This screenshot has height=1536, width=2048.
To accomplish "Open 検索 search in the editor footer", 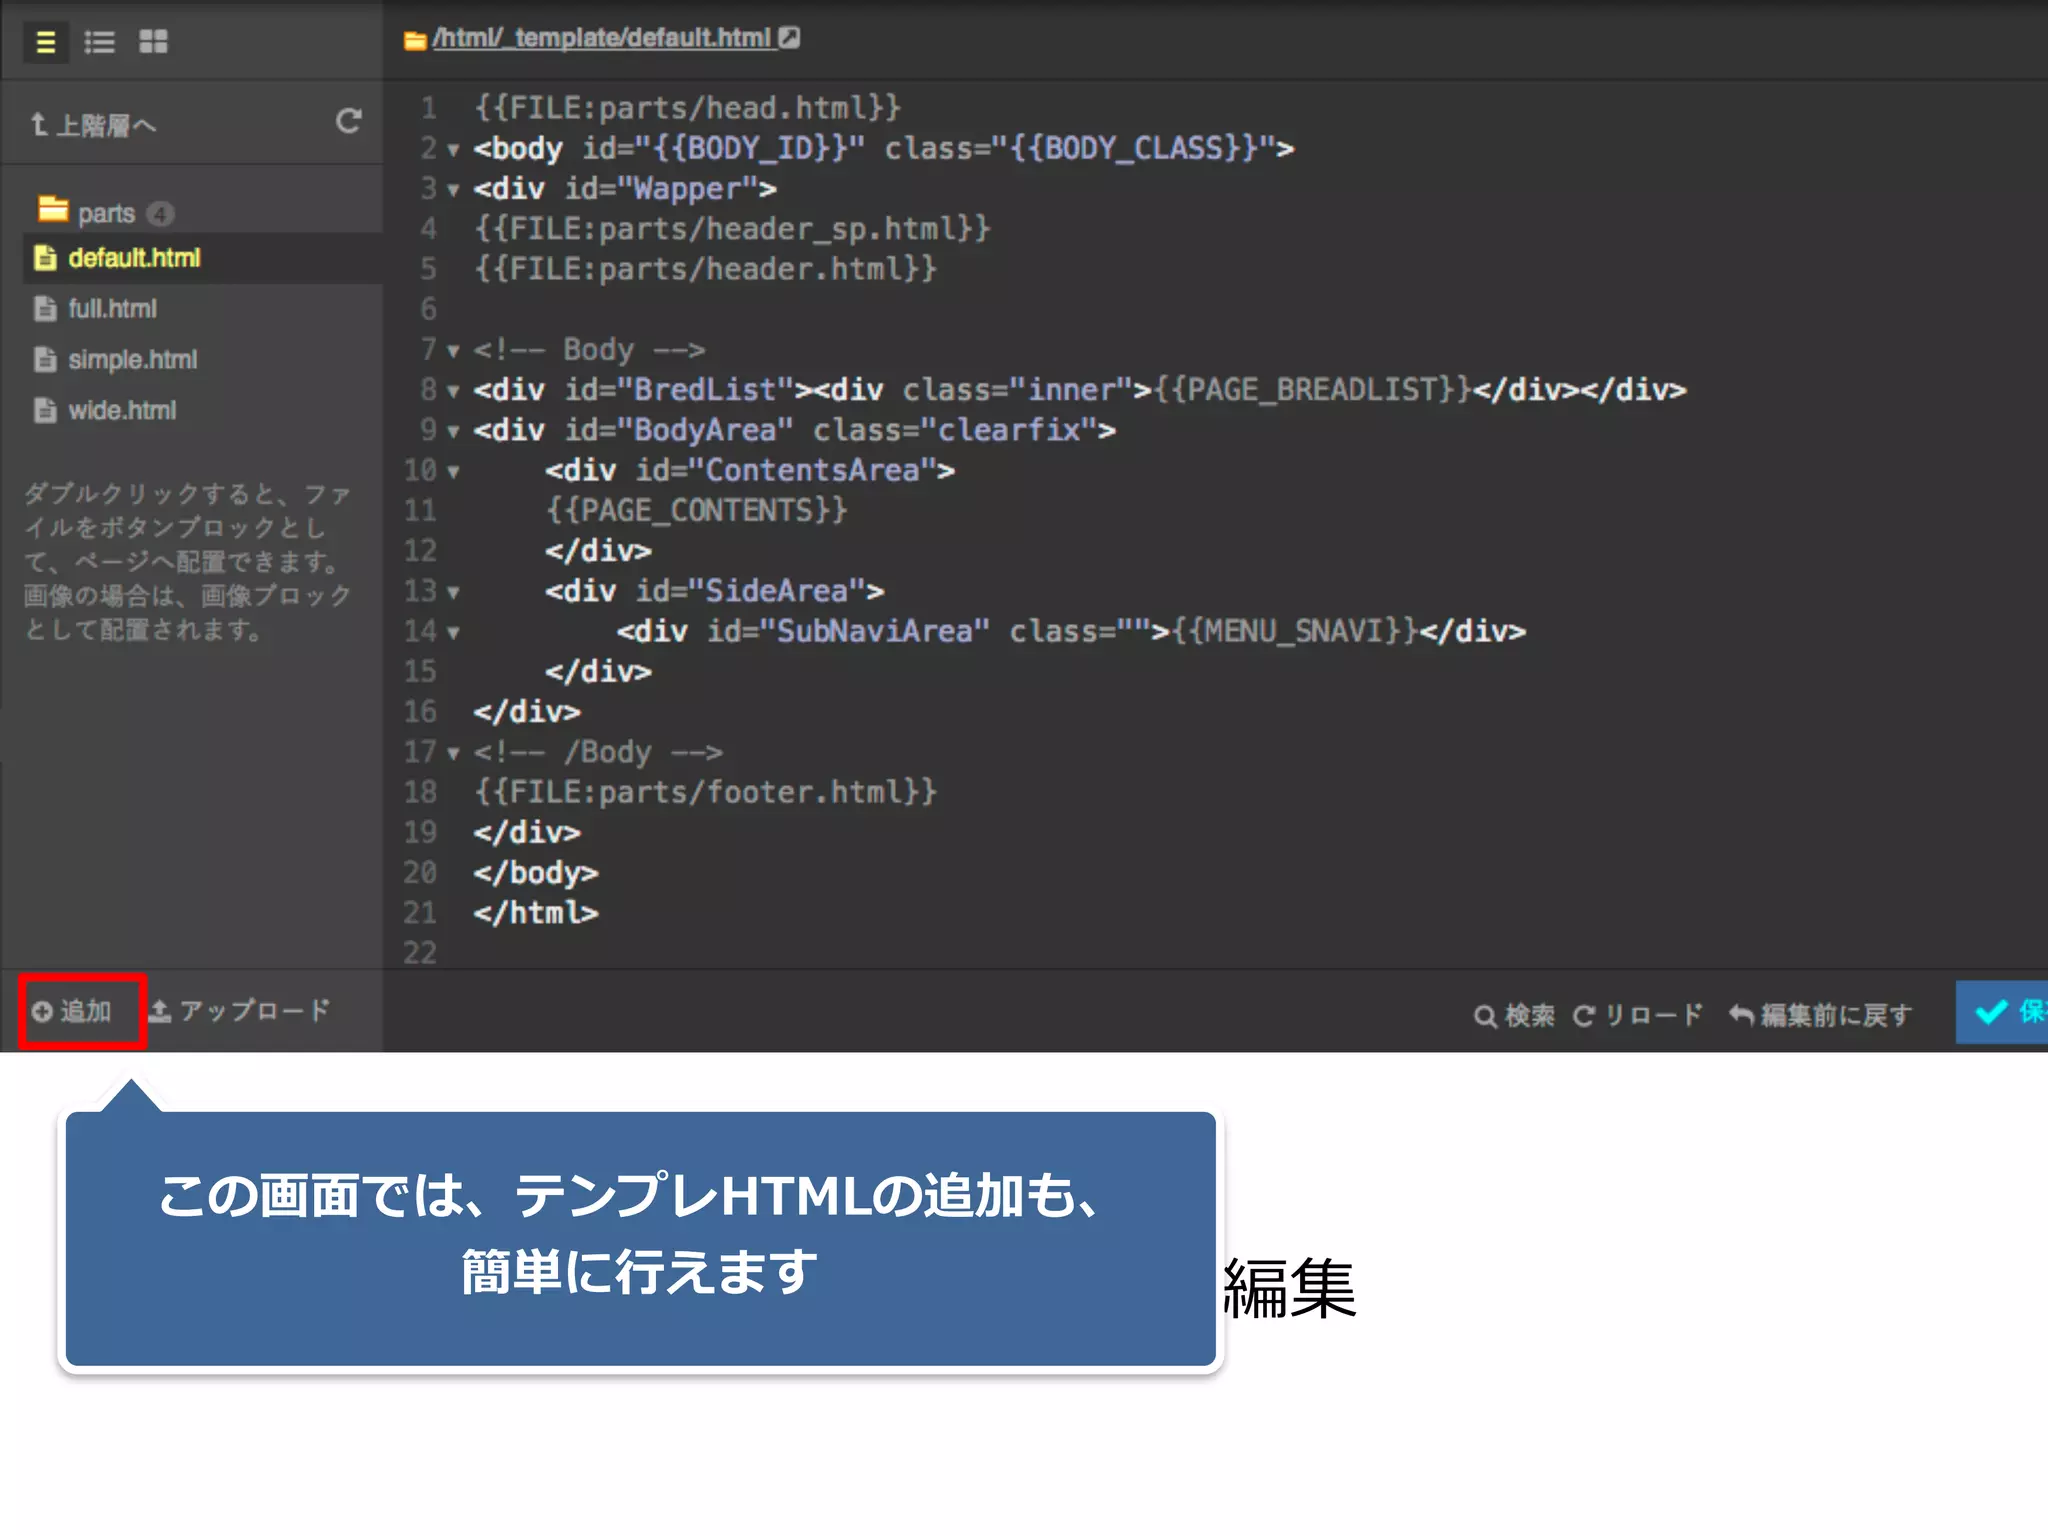I will 1514,1015.
